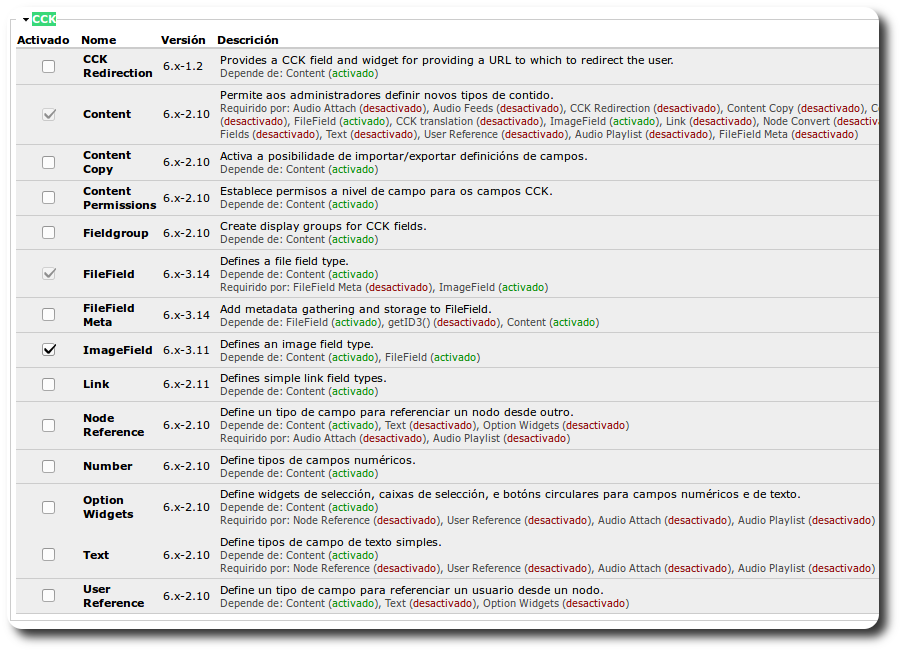The image size is (902, 652).
Task: Enable the Content Copy module checkbox
Action: pos(49,162)
